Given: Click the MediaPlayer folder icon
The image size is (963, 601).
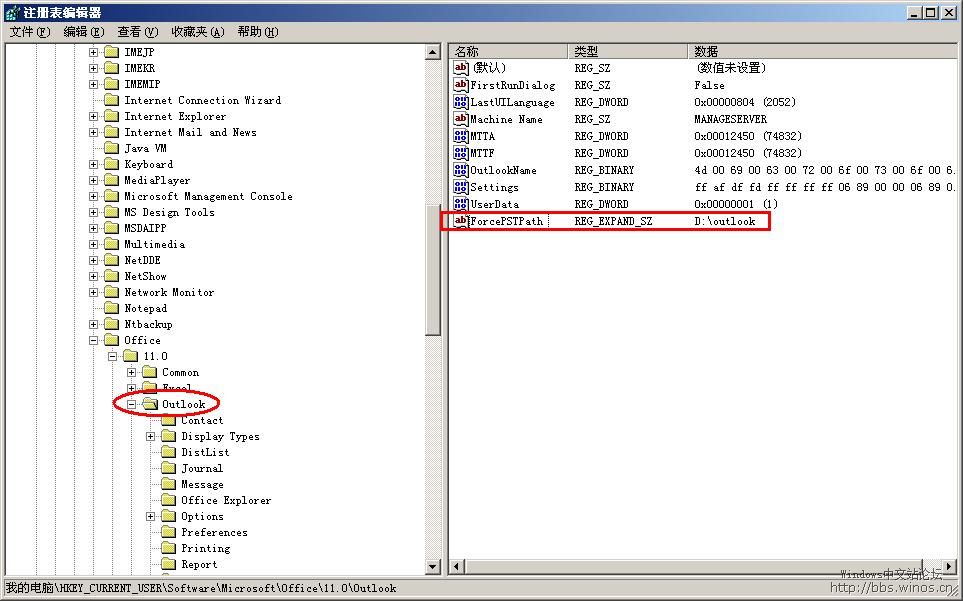Looking at the screenshot, I should (112, 180).
